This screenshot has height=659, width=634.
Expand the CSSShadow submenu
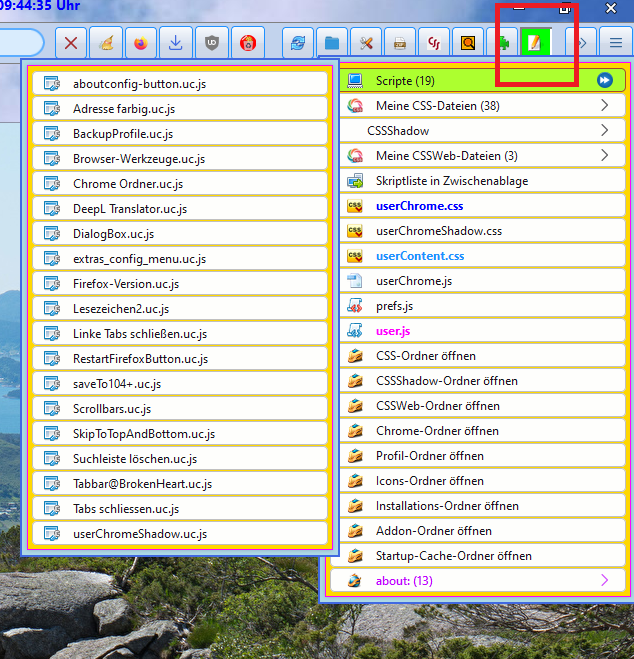[604, 130]
